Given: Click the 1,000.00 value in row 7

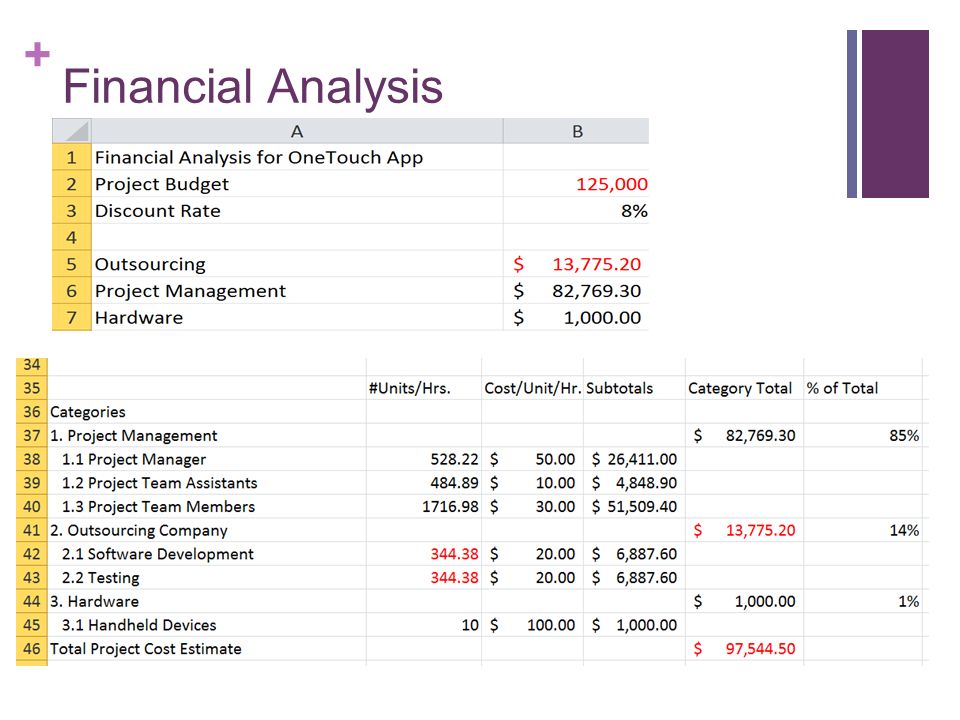Looking at the screenshot, I should (x=602, y=318).
